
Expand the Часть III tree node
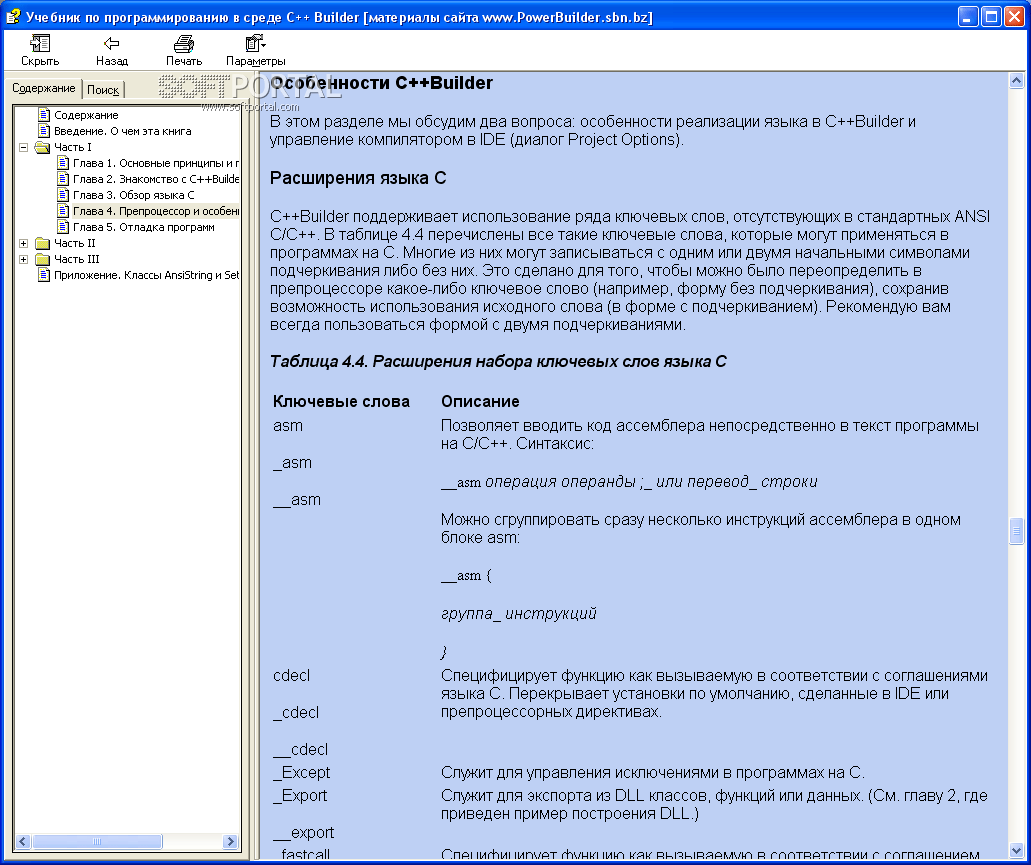(x=24, y=259)
